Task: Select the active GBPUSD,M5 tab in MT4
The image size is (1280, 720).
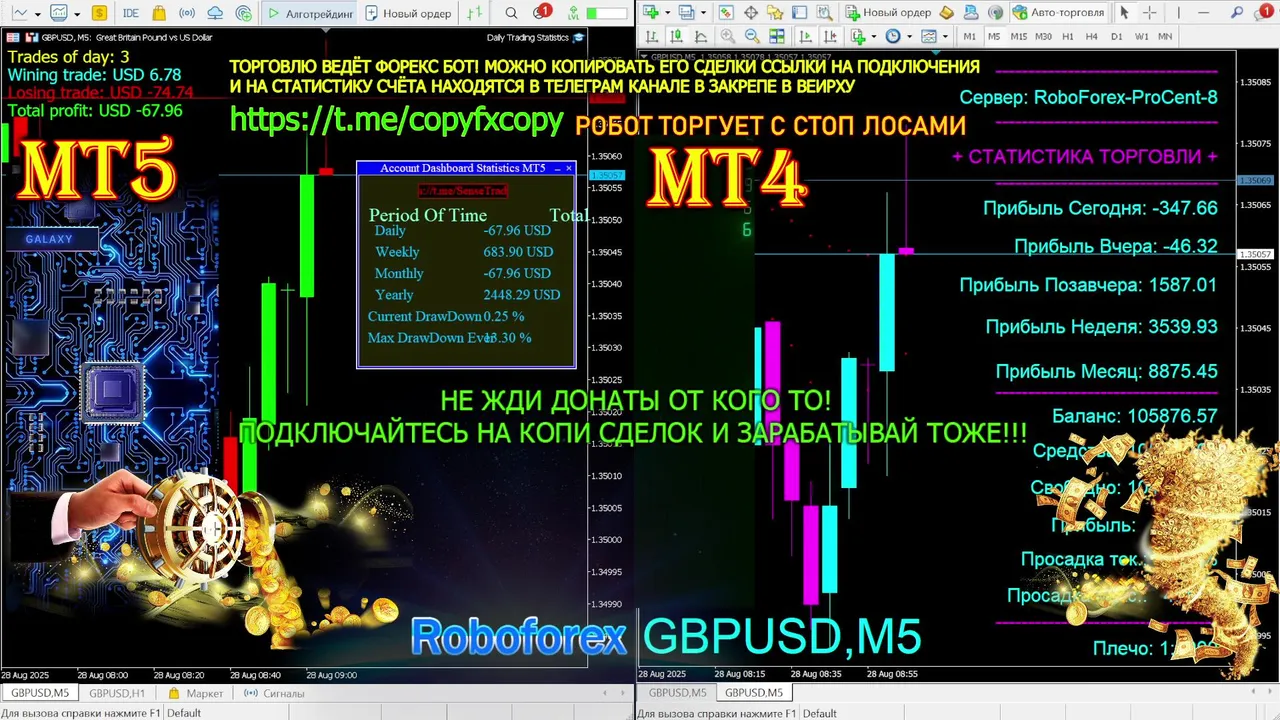Action: click(x=754, y=692)
